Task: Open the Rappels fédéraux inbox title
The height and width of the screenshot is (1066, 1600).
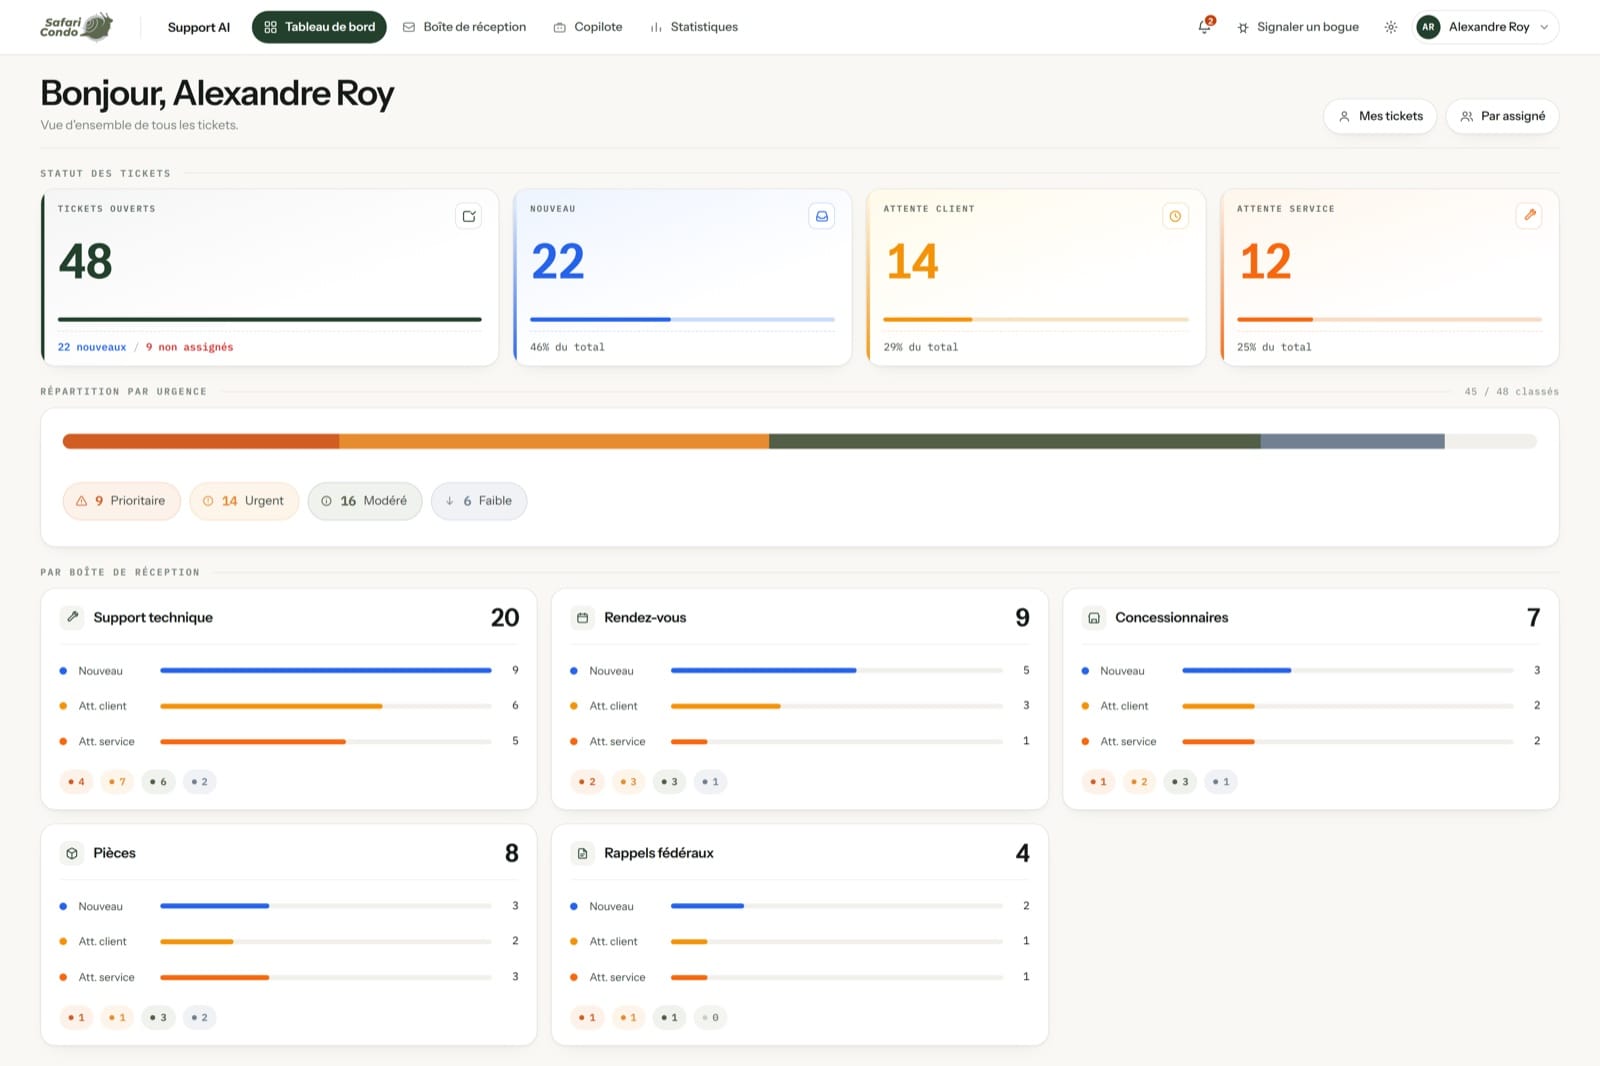Action: pos(659,853)
